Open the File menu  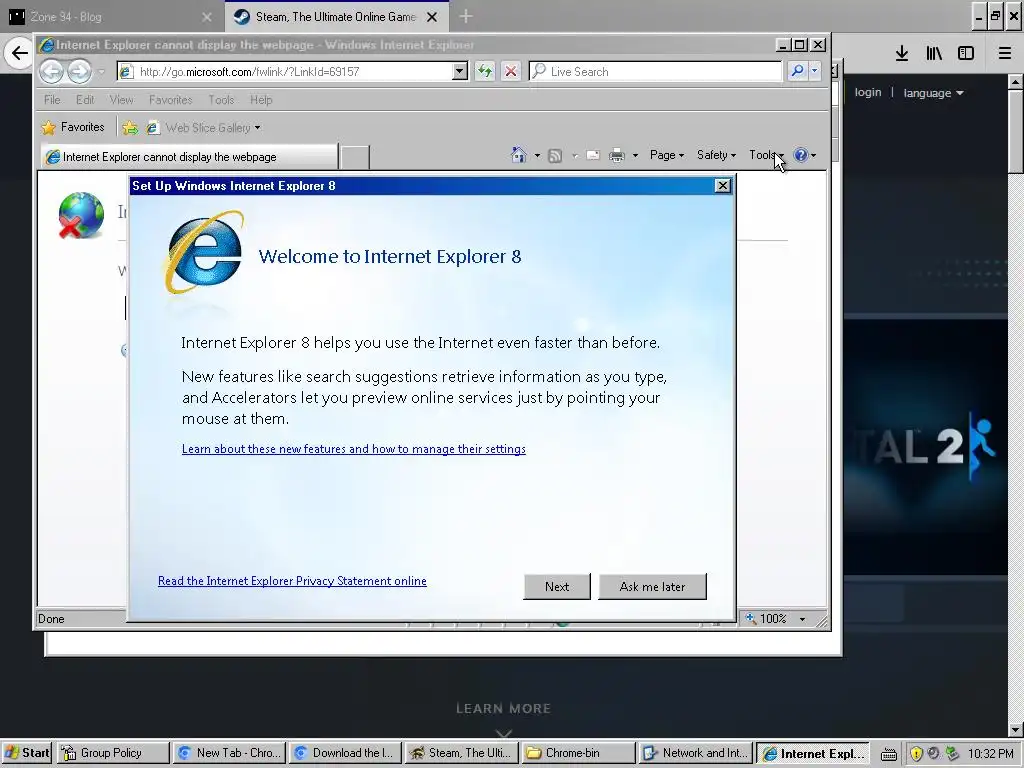tap(52, 100)
